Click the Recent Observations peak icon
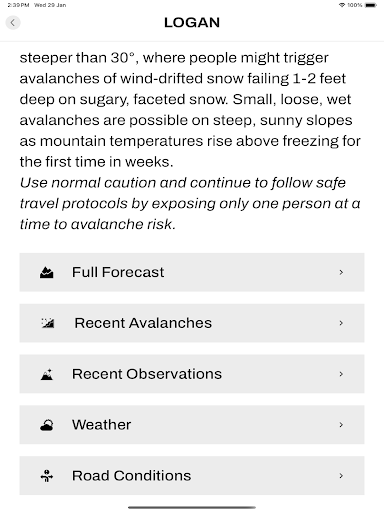The height and width of the screenshot is (512, 384). [47, 374]
